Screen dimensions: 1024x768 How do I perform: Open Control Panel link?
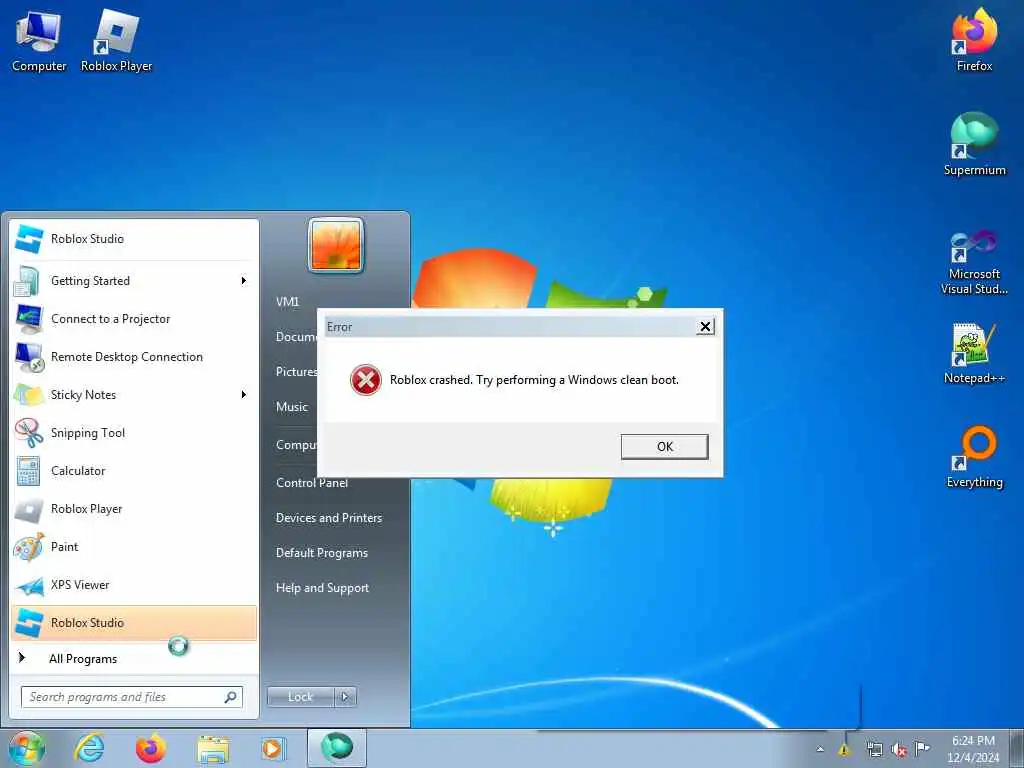[x=312, y=483]
